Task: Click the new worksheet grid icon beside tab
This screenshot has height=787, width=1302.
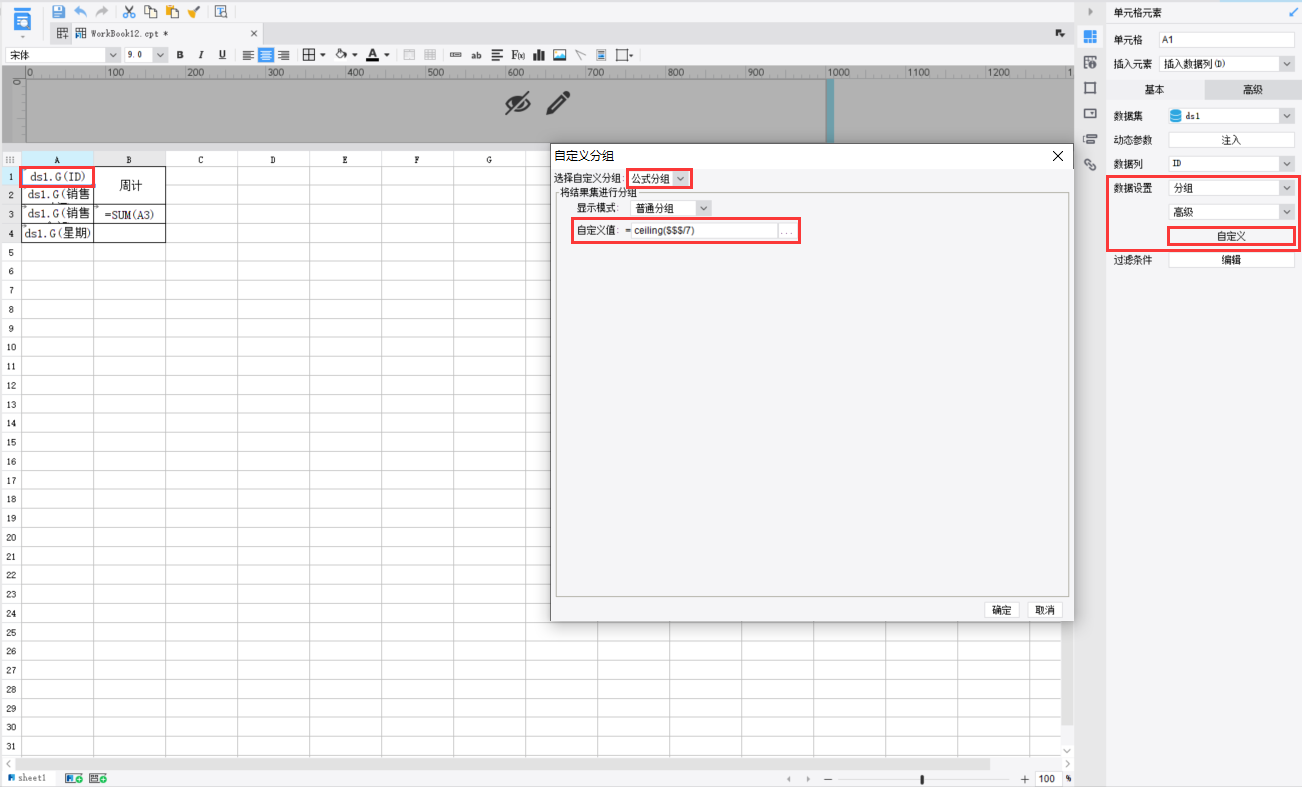Action: pos(63,33)
